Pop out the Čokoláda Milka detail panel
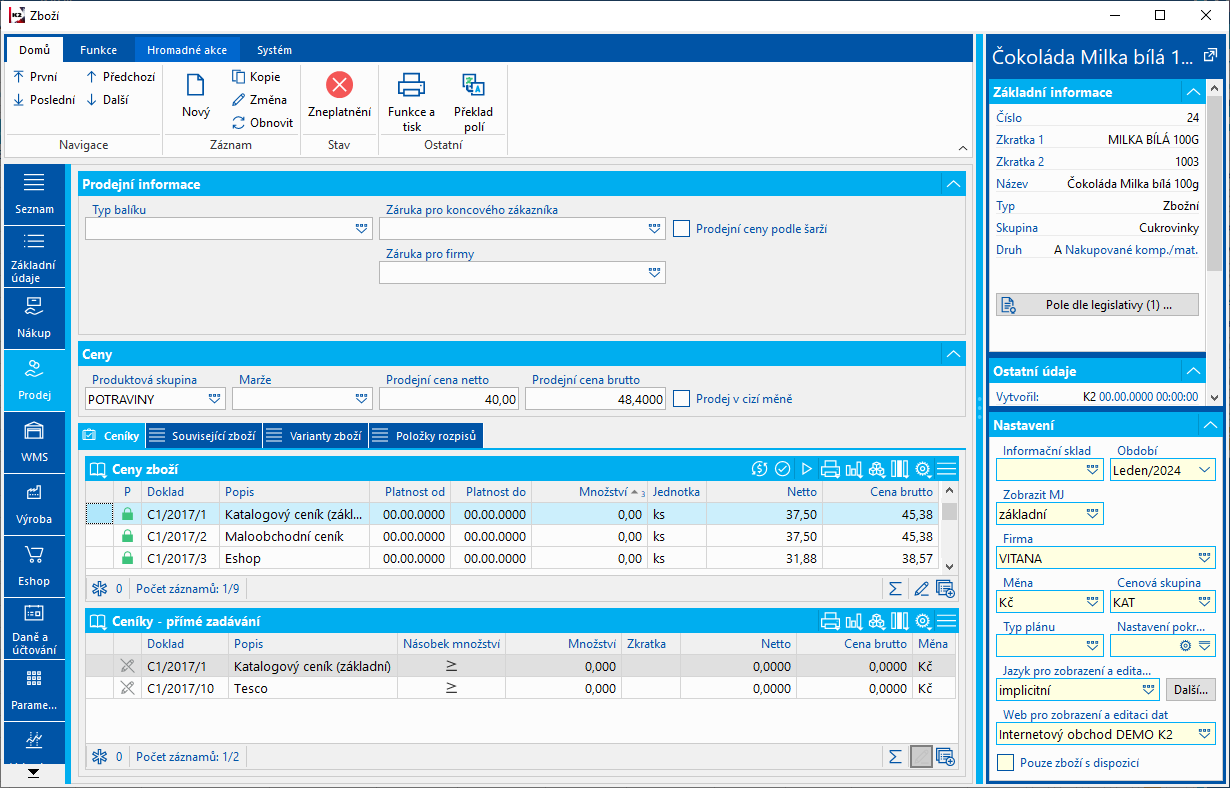Screen dimensions: 1230x788 pos(1208,56)
